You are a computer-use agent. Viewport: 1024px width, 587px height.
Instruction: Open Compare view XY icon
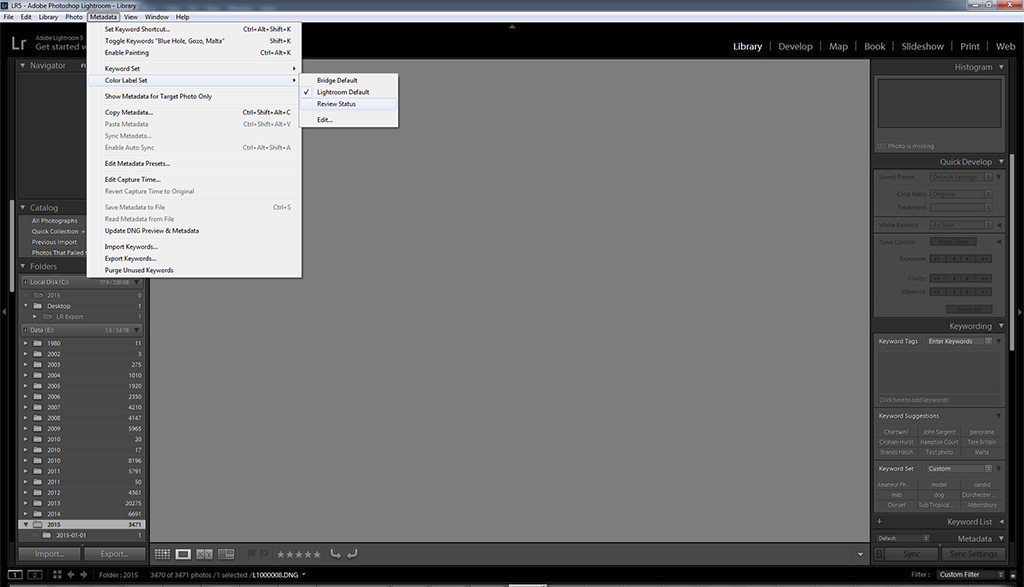click(x=204, y=554)
